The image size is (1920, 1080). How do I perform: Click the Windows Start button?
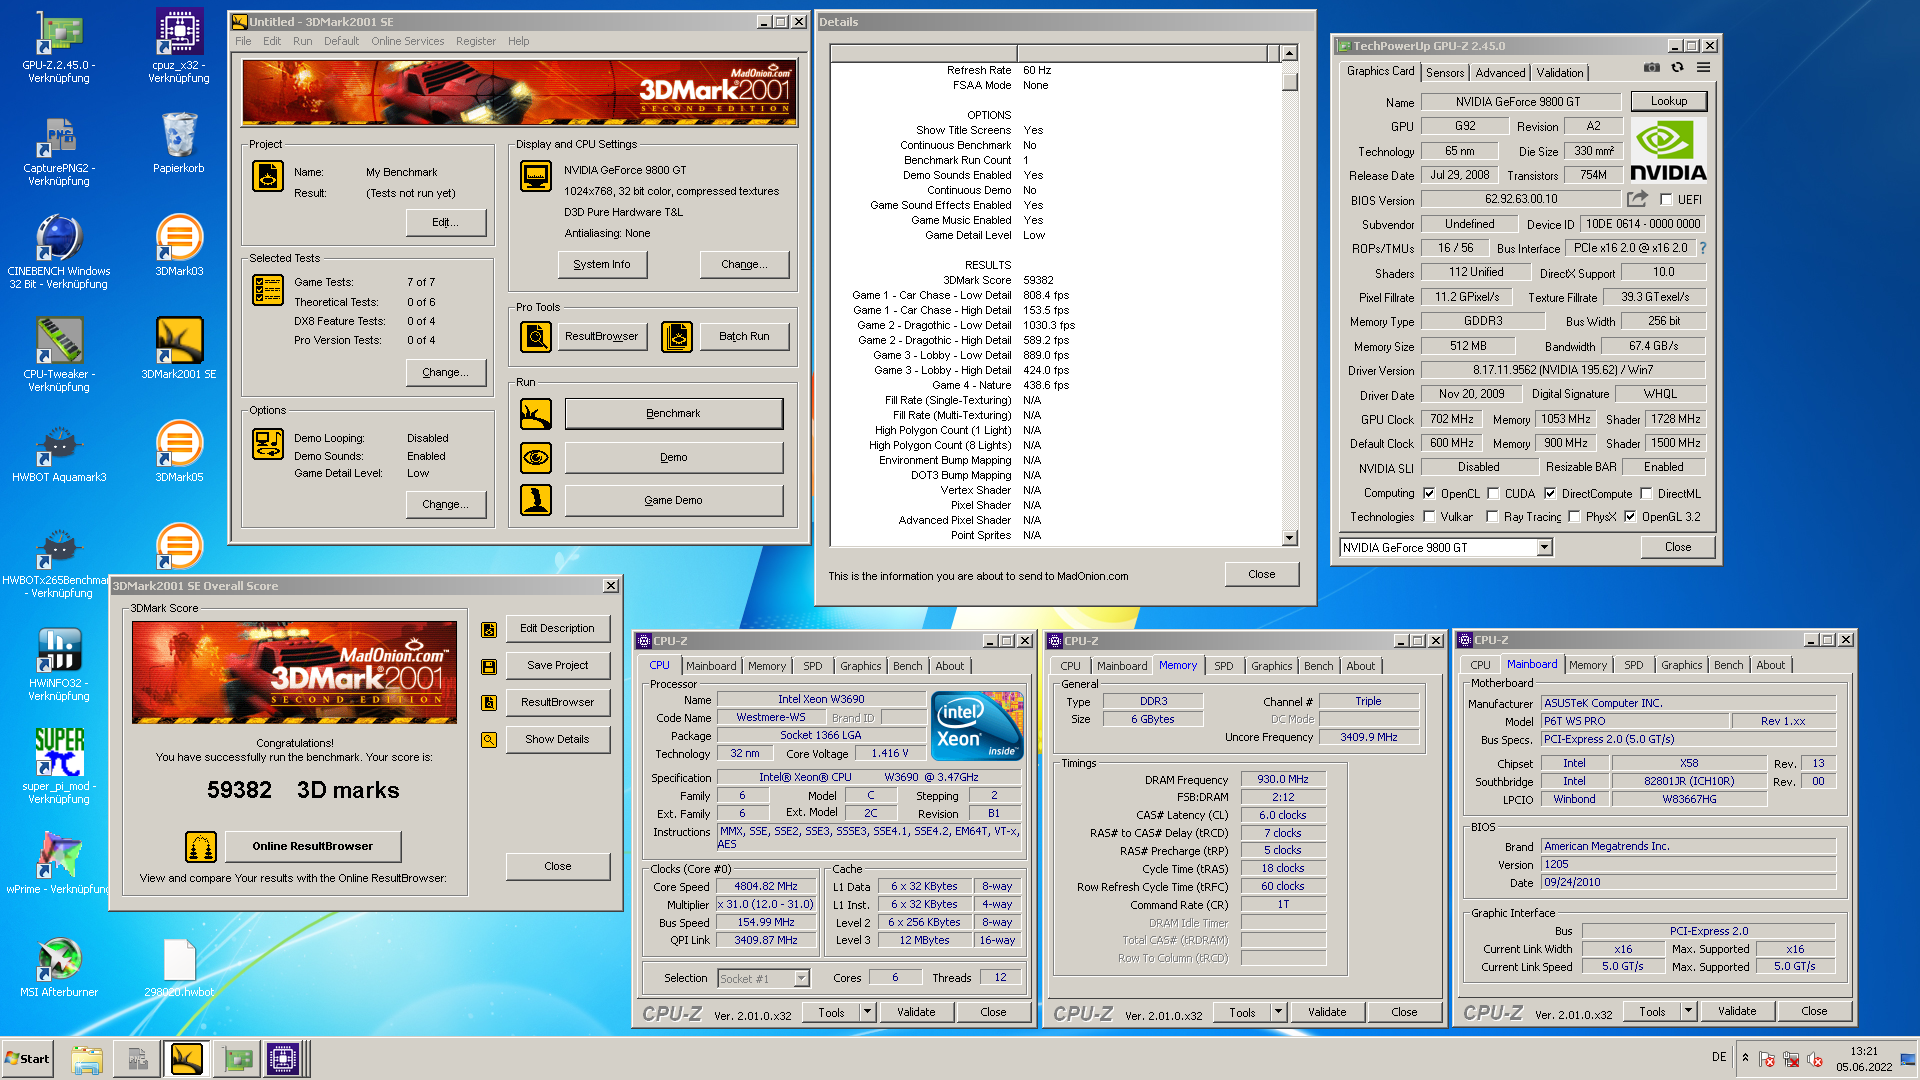click(27, 1059)
